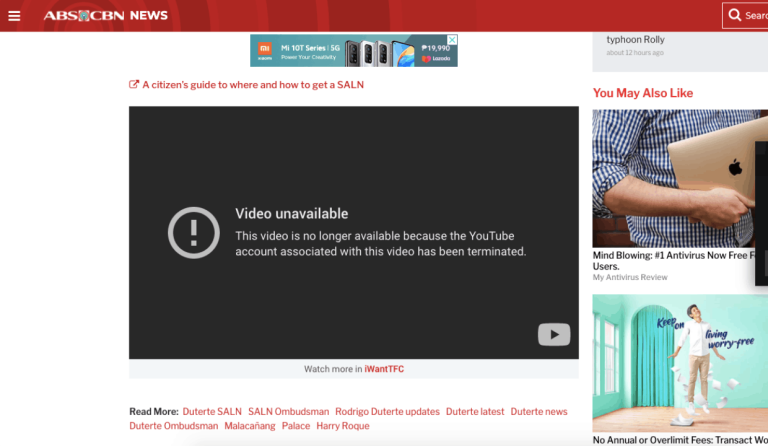Click the You May Also Like heading

point(643,93)
